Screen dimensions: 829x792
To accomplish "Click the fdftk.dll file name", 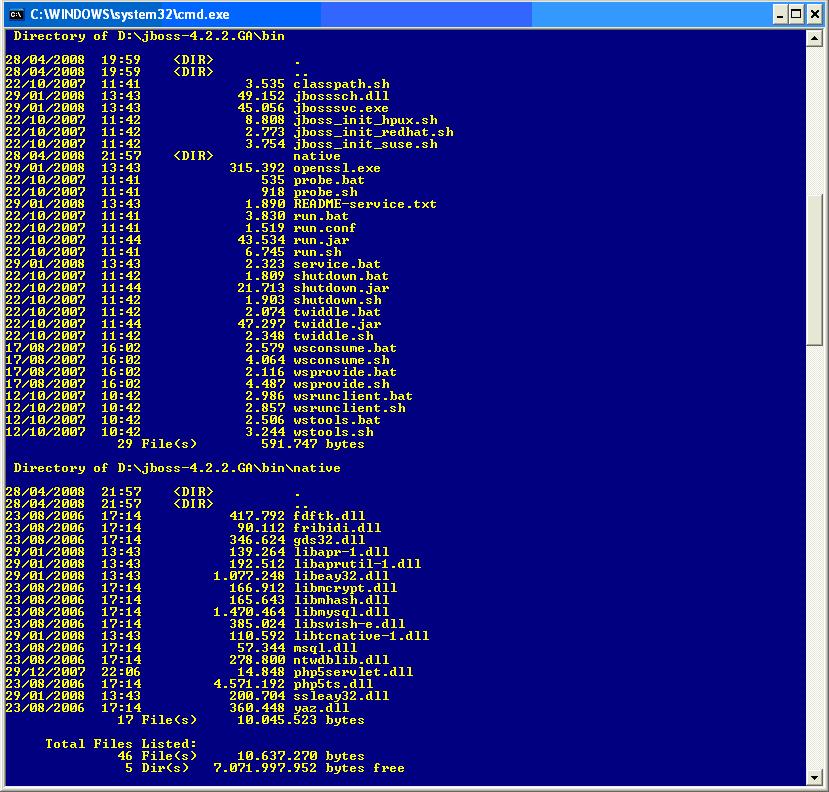I will click(329, 516).
